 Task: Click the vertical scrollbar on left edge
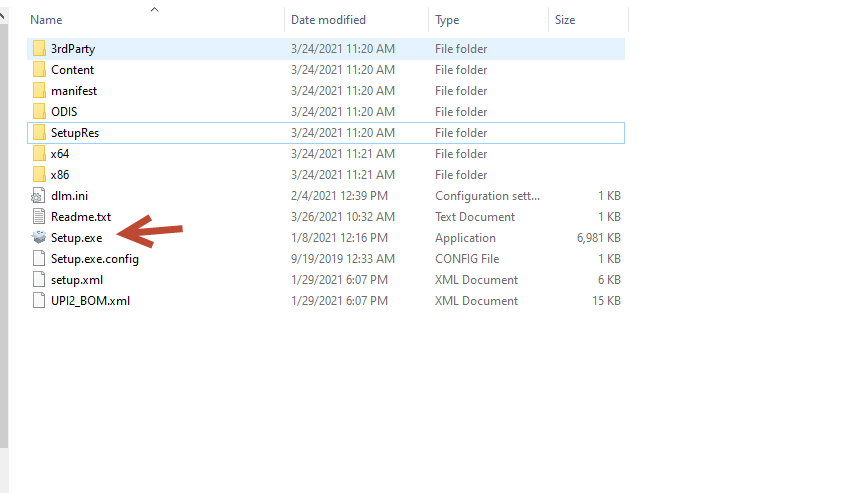[x=4, y=200]
